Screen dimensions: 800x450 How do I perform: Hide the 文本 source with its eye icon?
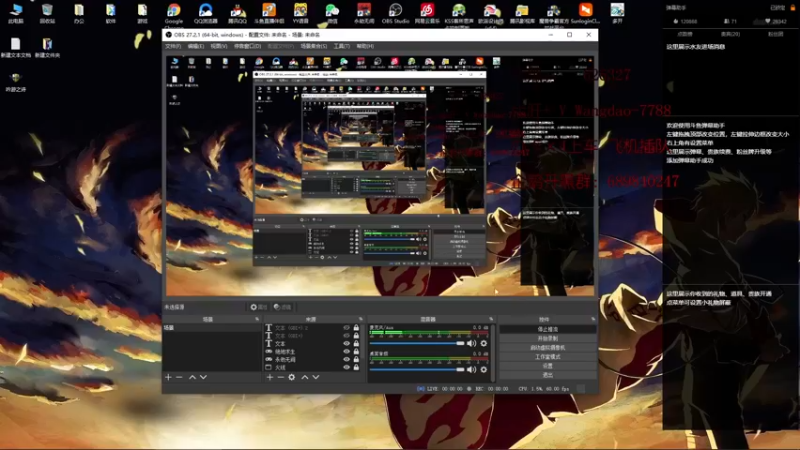point(346,344)
